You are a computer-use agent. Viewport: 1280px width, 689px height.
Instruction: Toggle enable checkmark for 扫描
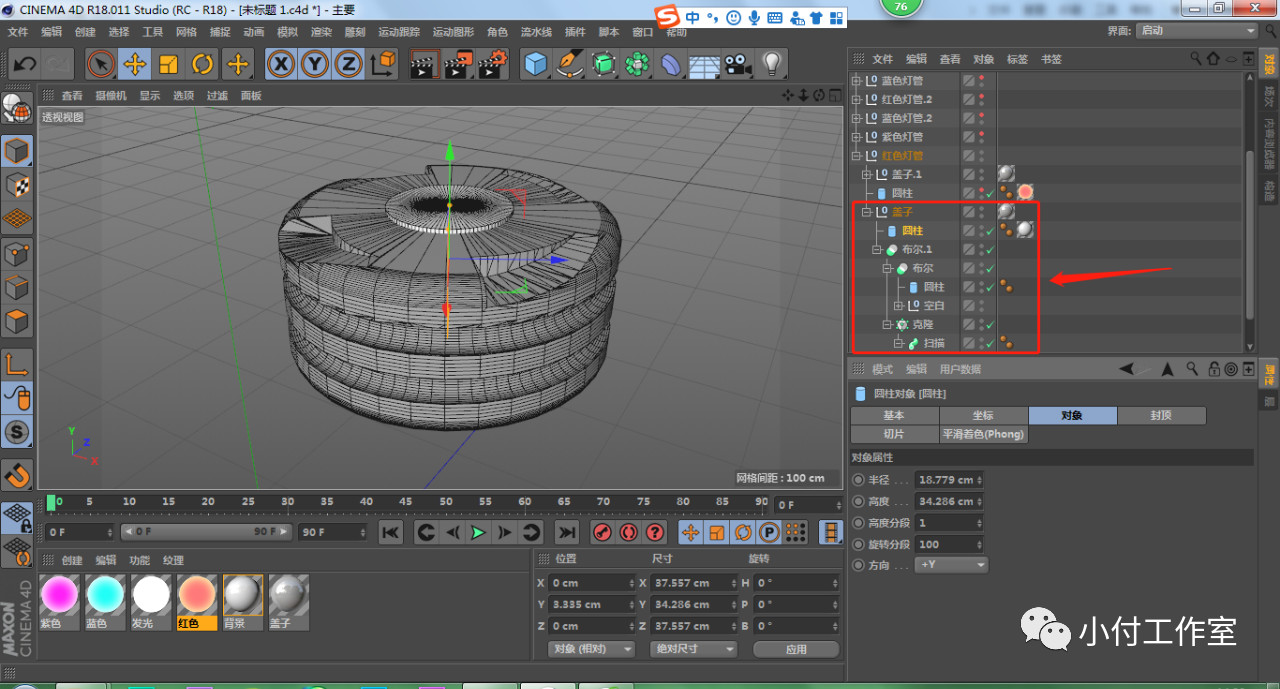[x=990, y=344]
